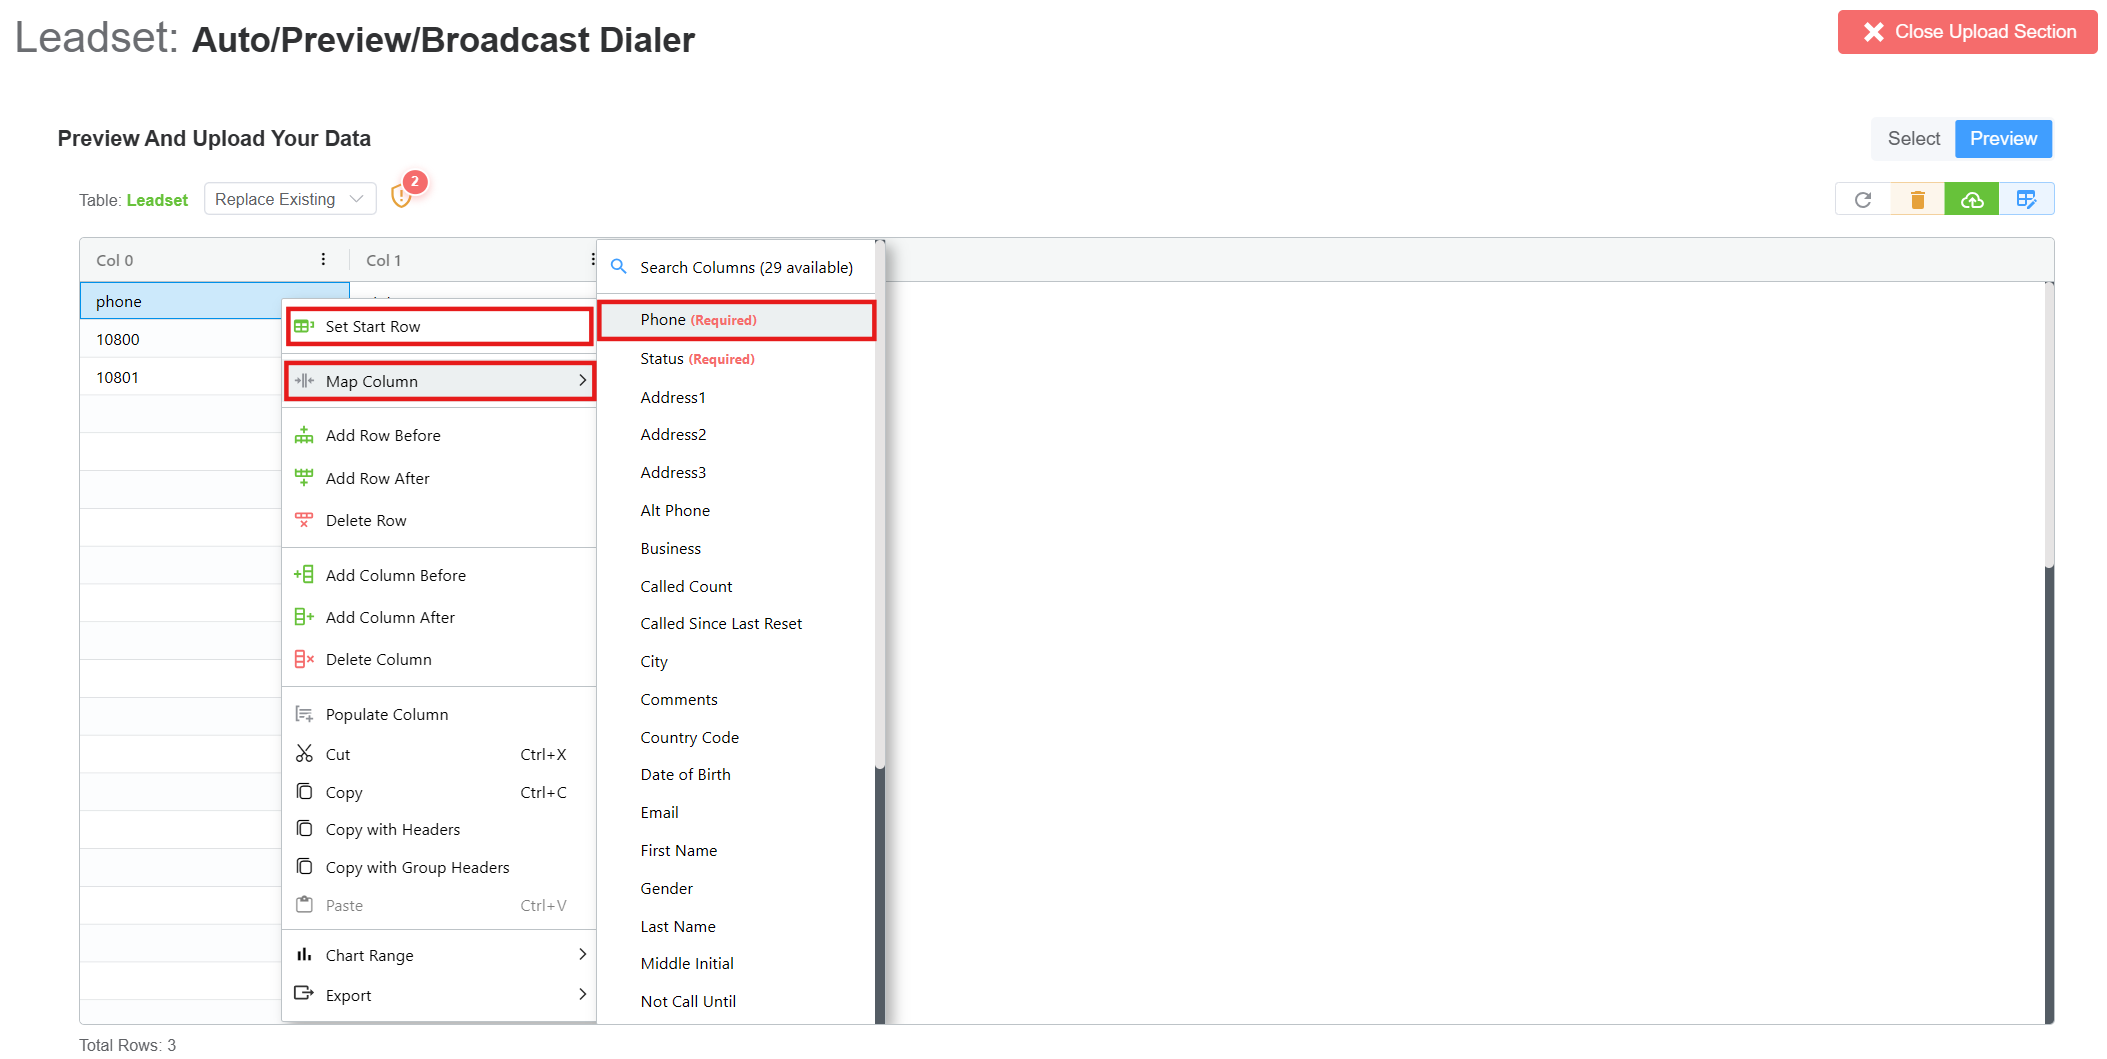
Task: Click the orange trash delete icon
Action: point(1917,200)
